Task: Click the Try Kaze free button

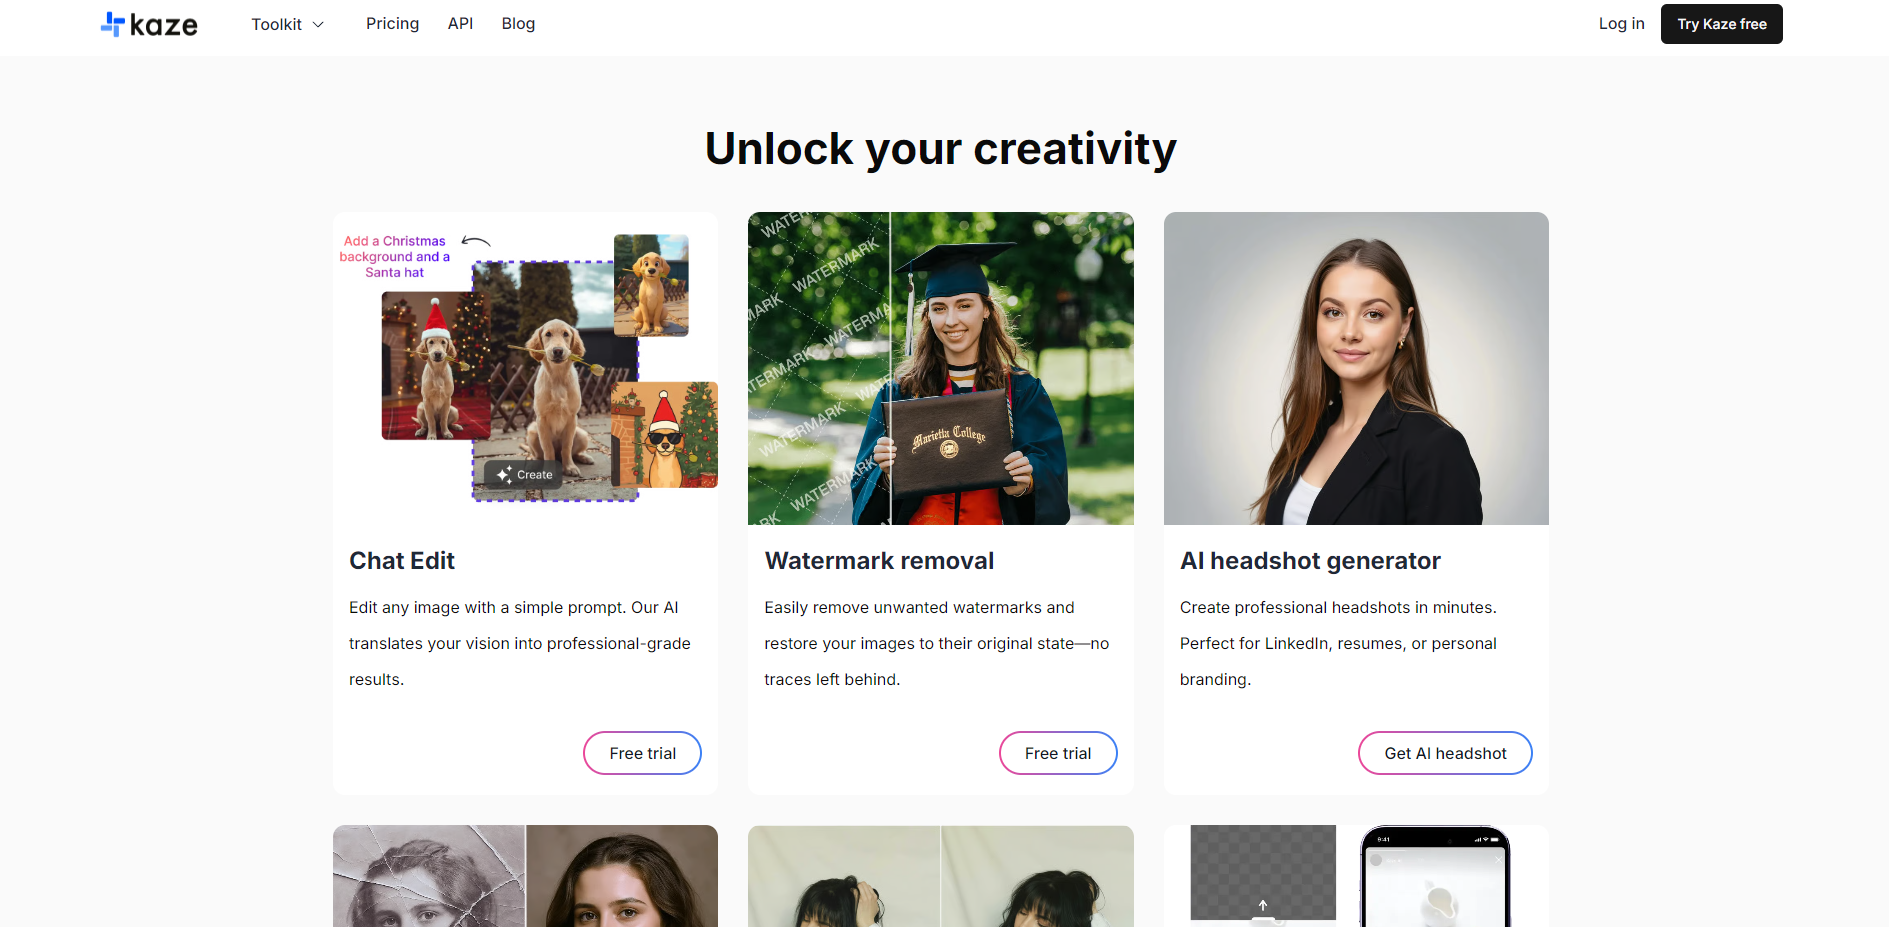Action: [1721, 24]
